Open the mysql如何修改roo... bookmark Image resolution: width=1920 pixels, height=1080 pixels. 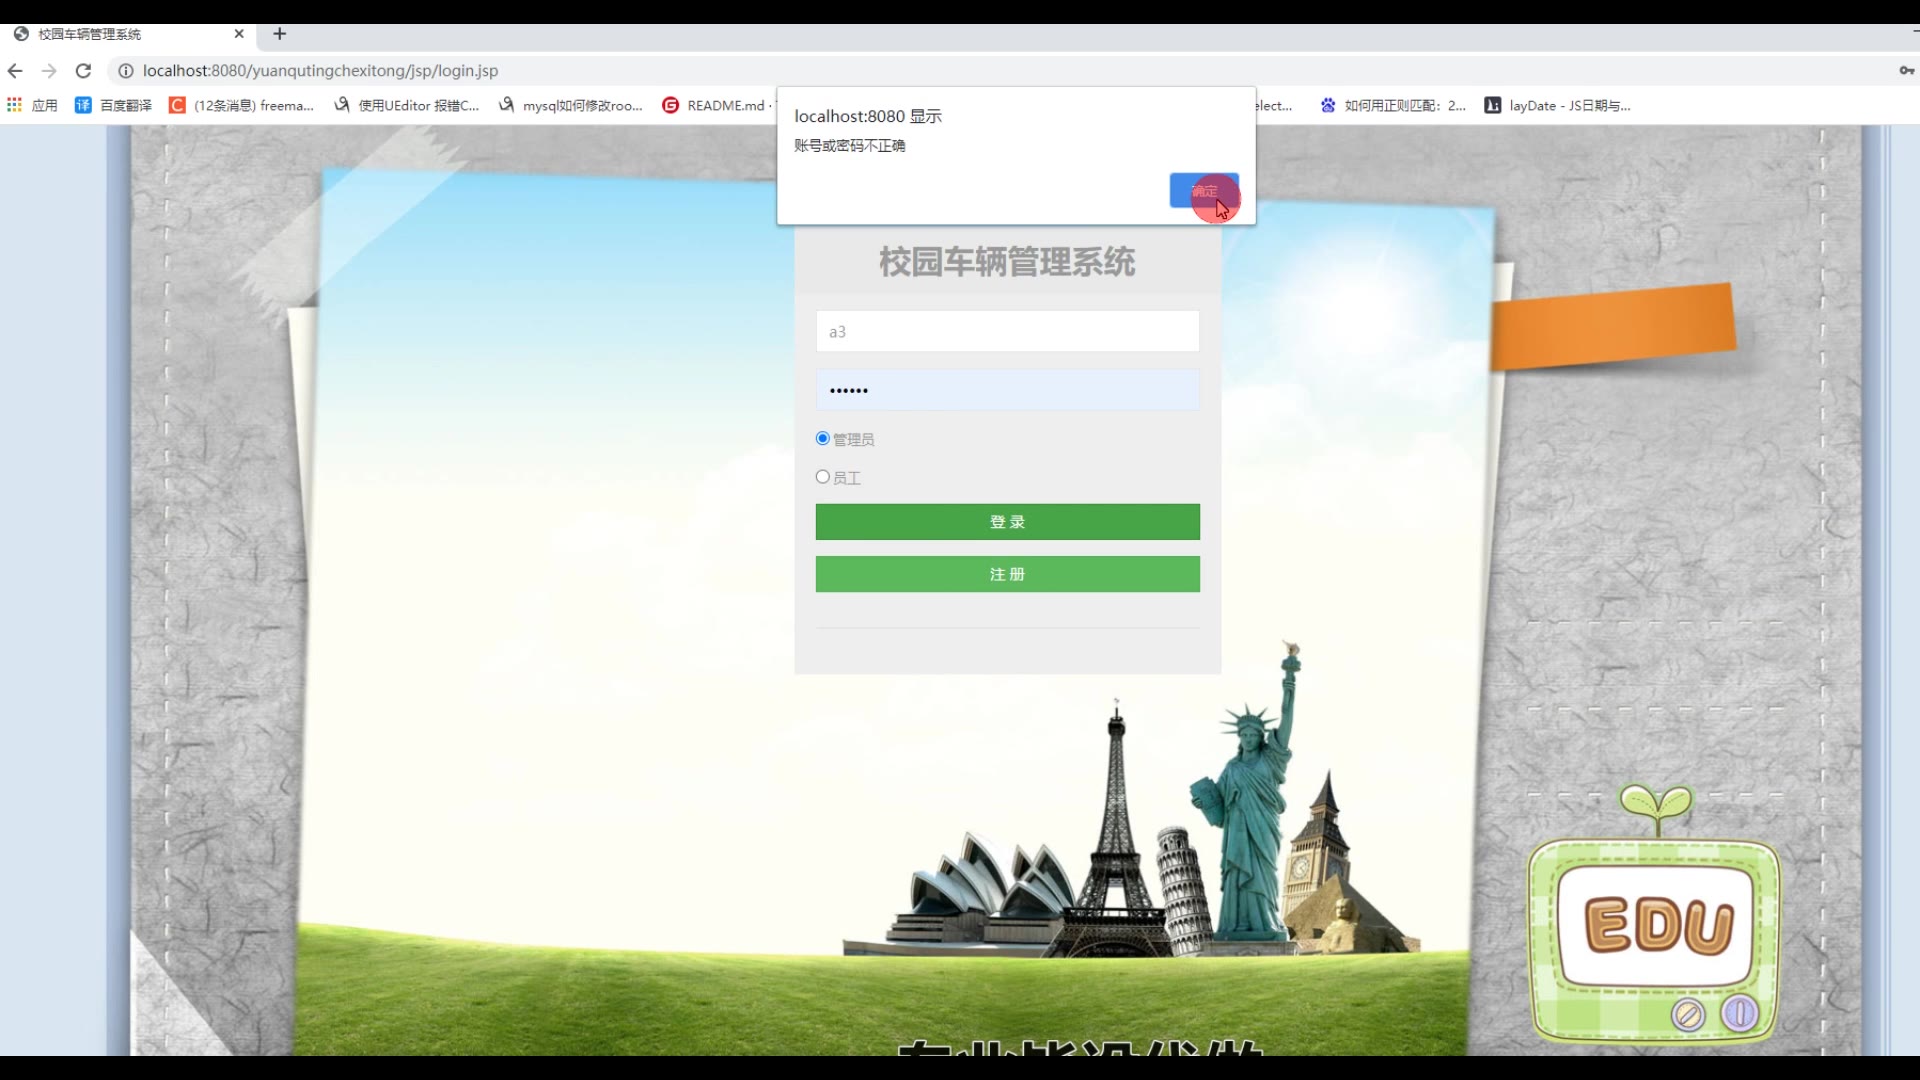coord(571,105)
